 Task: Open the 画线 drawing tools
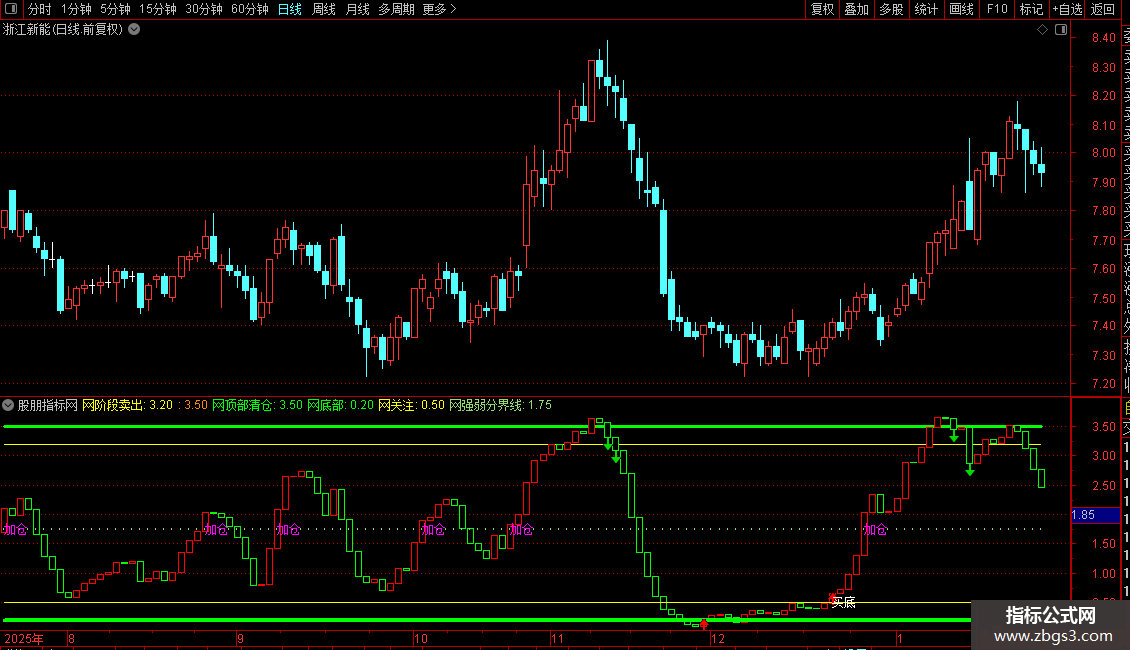[961, 9]
